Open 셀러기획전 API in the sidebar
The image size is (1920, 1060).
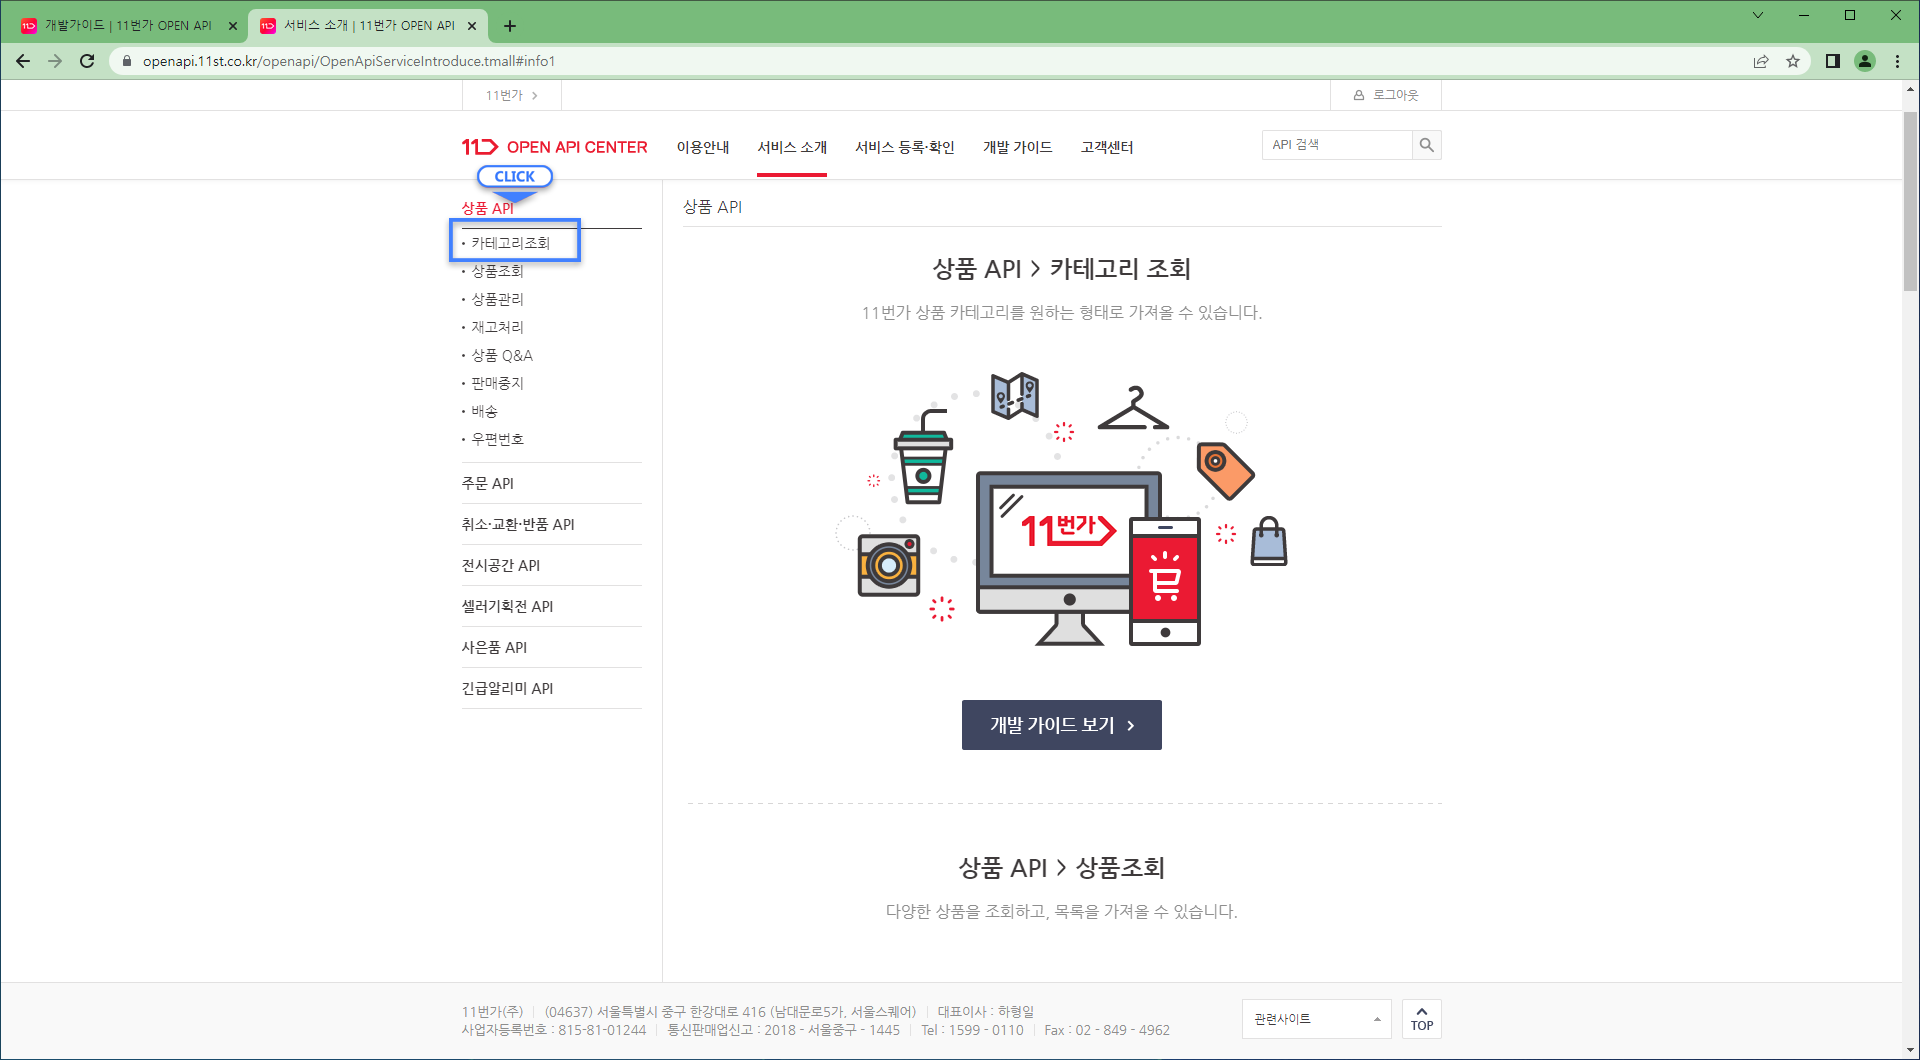pos(507,606)
